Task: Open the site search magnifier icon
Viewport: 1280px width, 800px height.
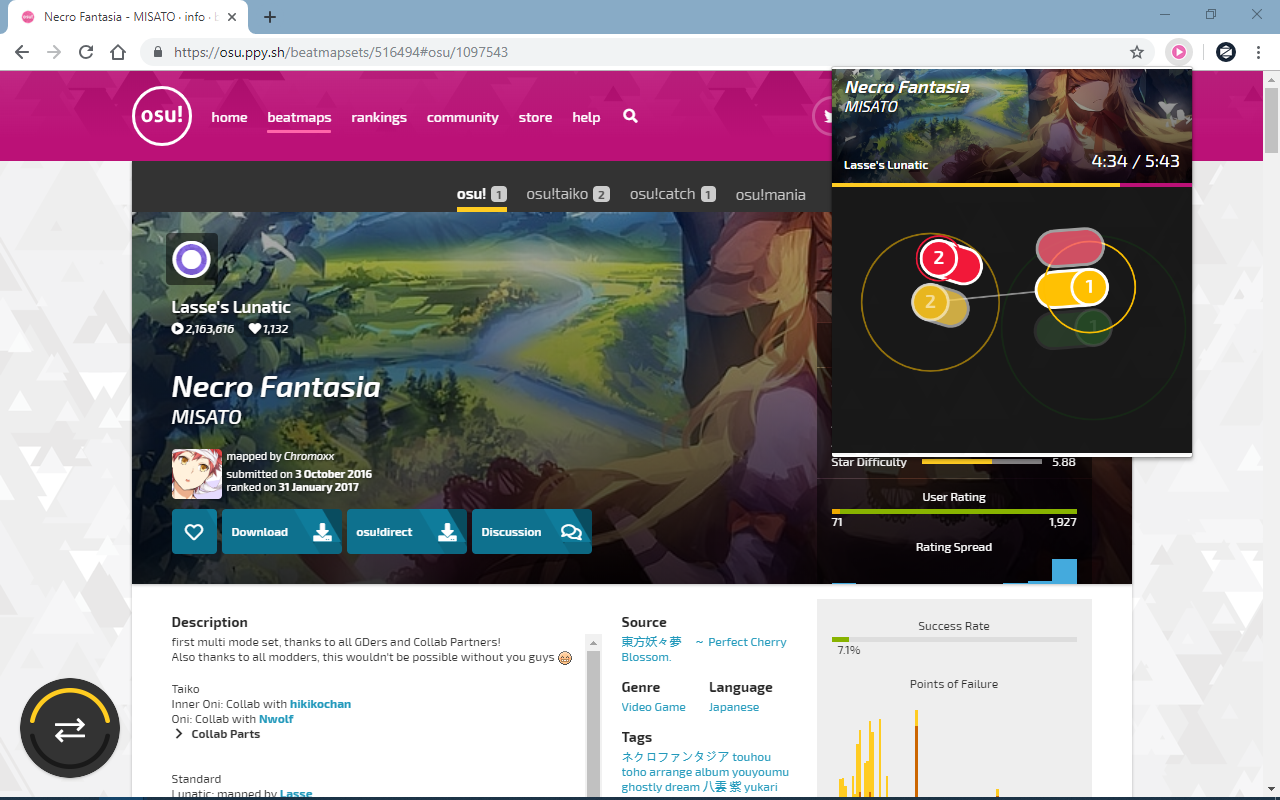Action: pyautogui.click(x=630, y=116)
